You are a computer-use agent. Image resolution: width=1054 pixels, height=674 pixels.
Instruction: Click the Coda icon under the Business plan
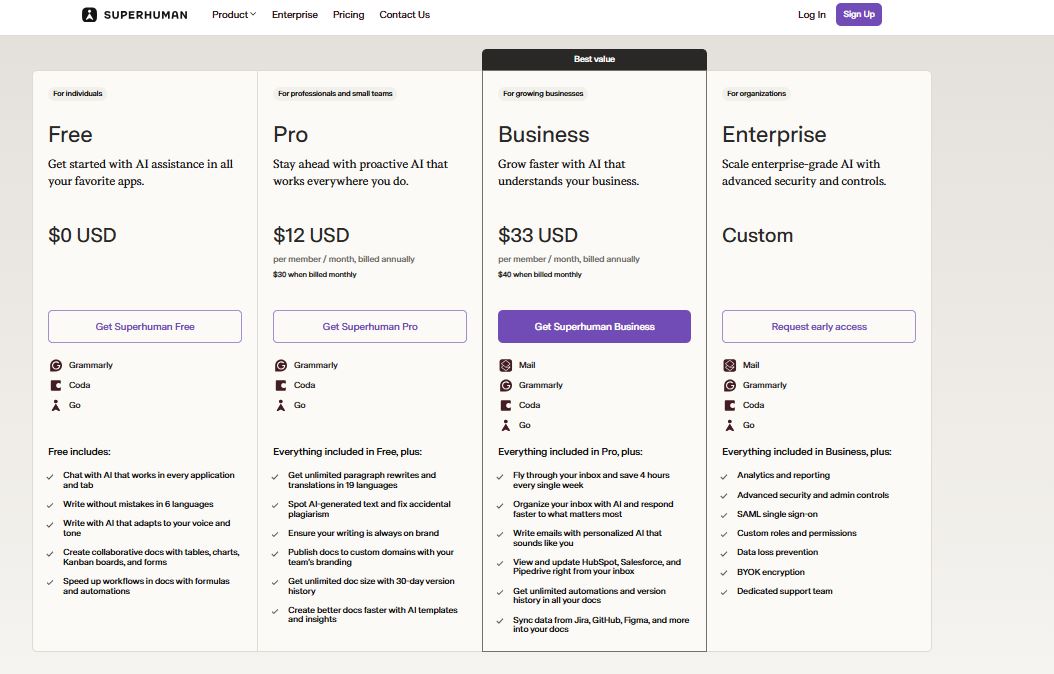coord(508,405)
